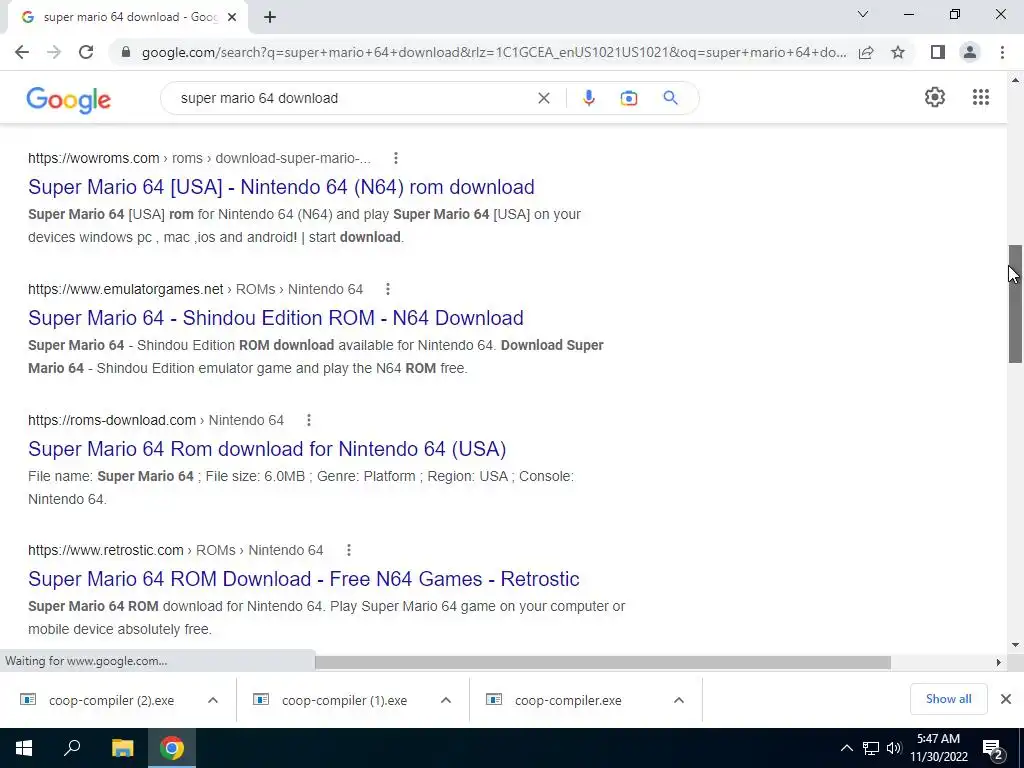Open Windows taskbar search
1024x768 pixels.
72,748
